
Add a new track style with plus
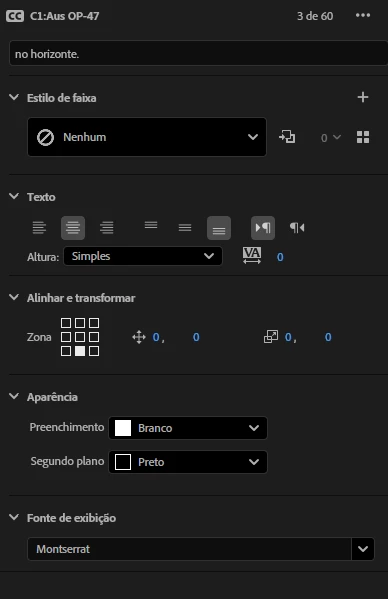(363, 97)
